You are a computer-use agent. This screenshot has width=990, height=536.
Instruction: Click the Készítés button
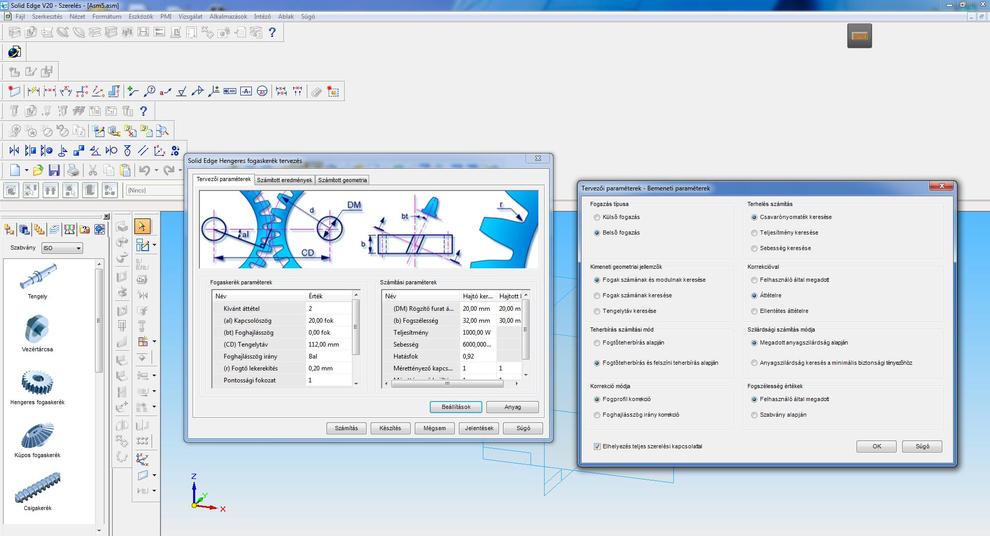coord(390,428)
